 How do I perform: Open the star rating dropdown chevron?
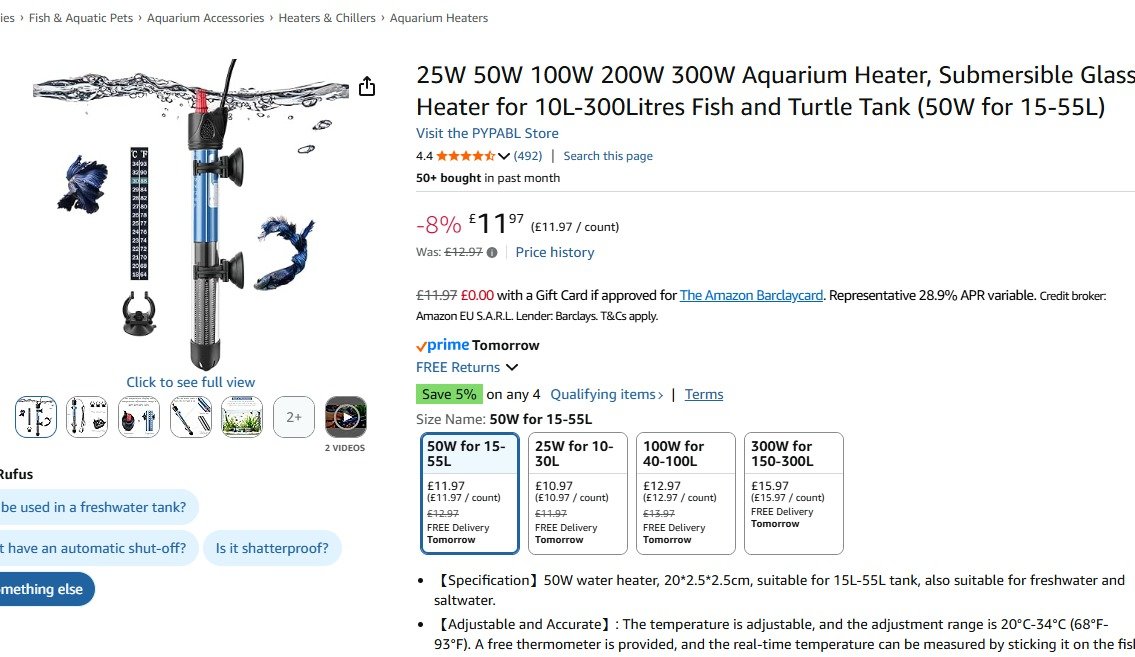(504, 156)
